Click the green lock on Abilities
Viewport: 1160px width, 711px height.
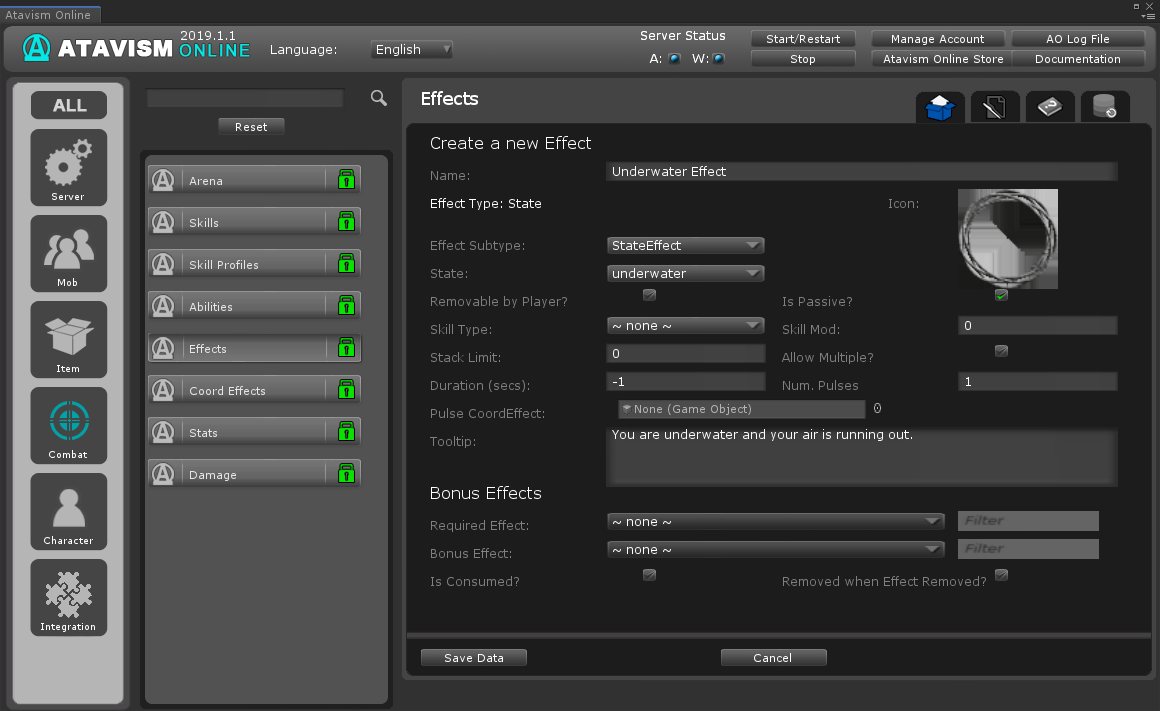[346, 306]
